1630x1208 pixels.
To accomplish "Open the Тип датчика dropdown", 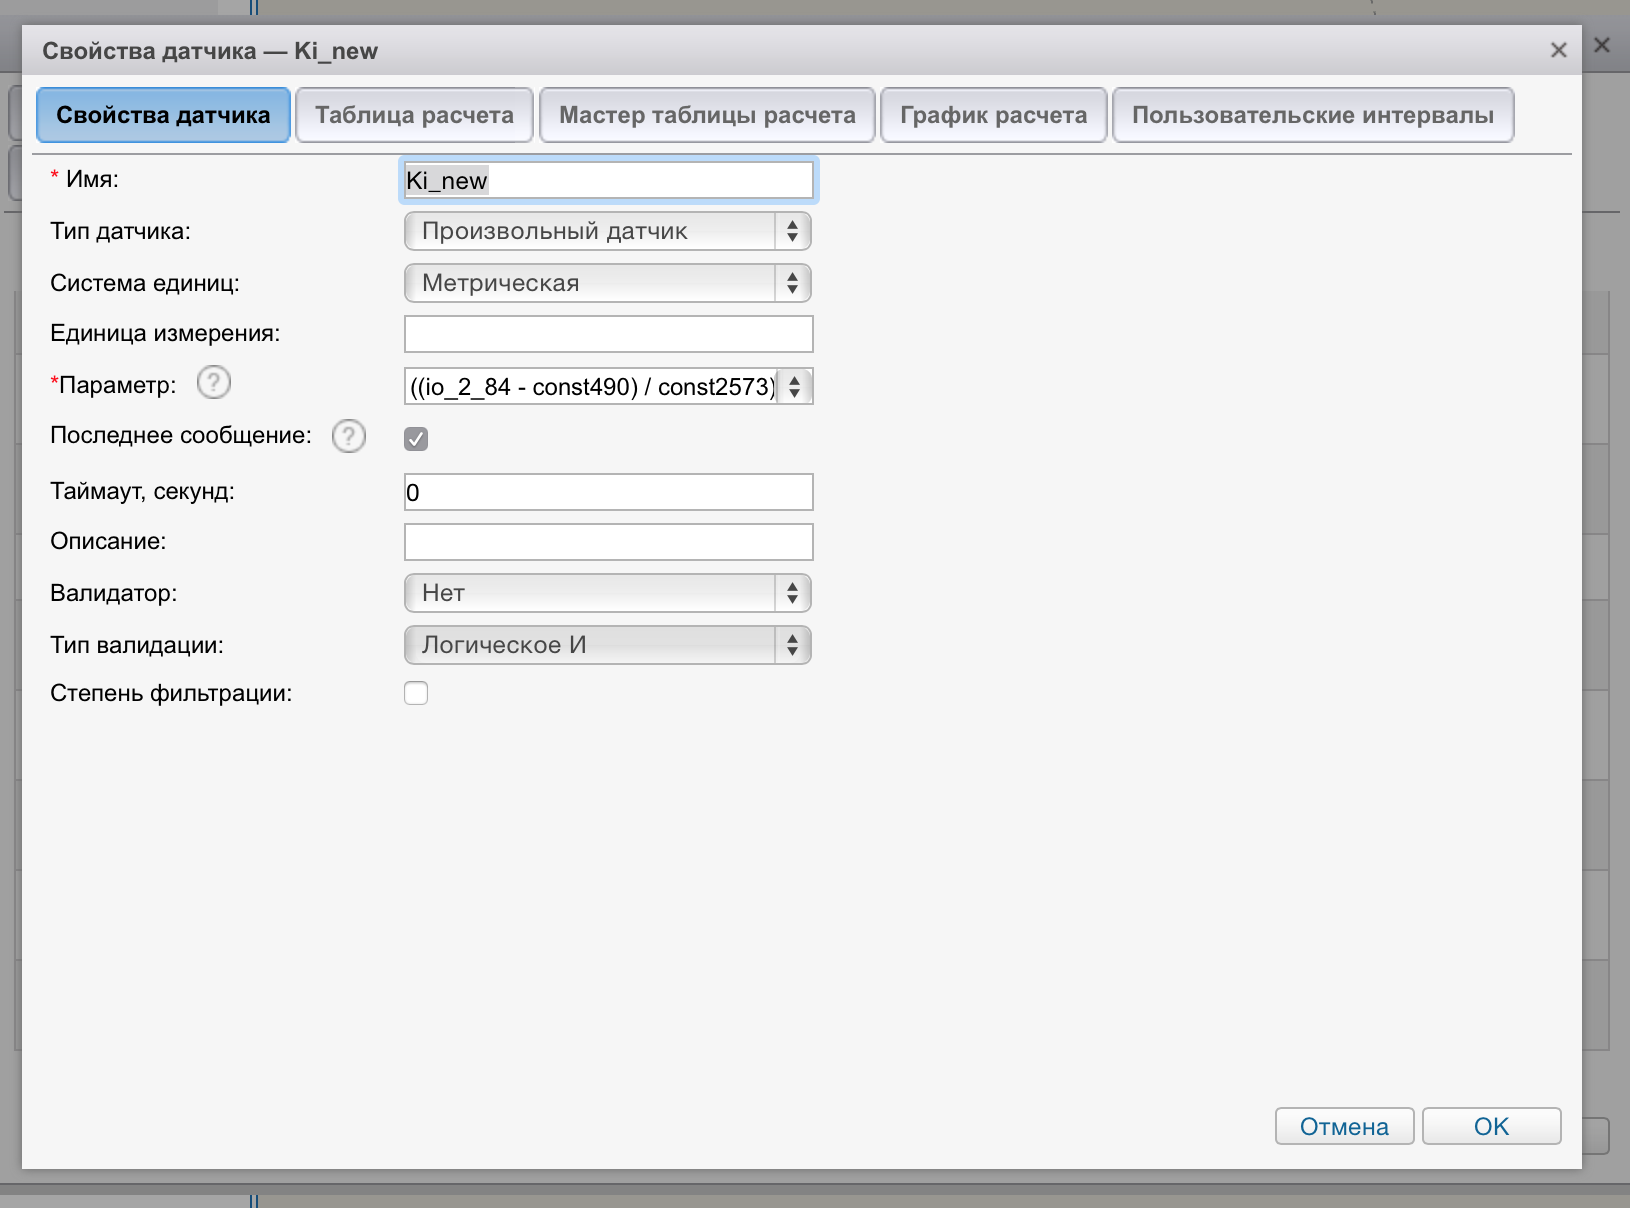I will [x=607, y=231].
